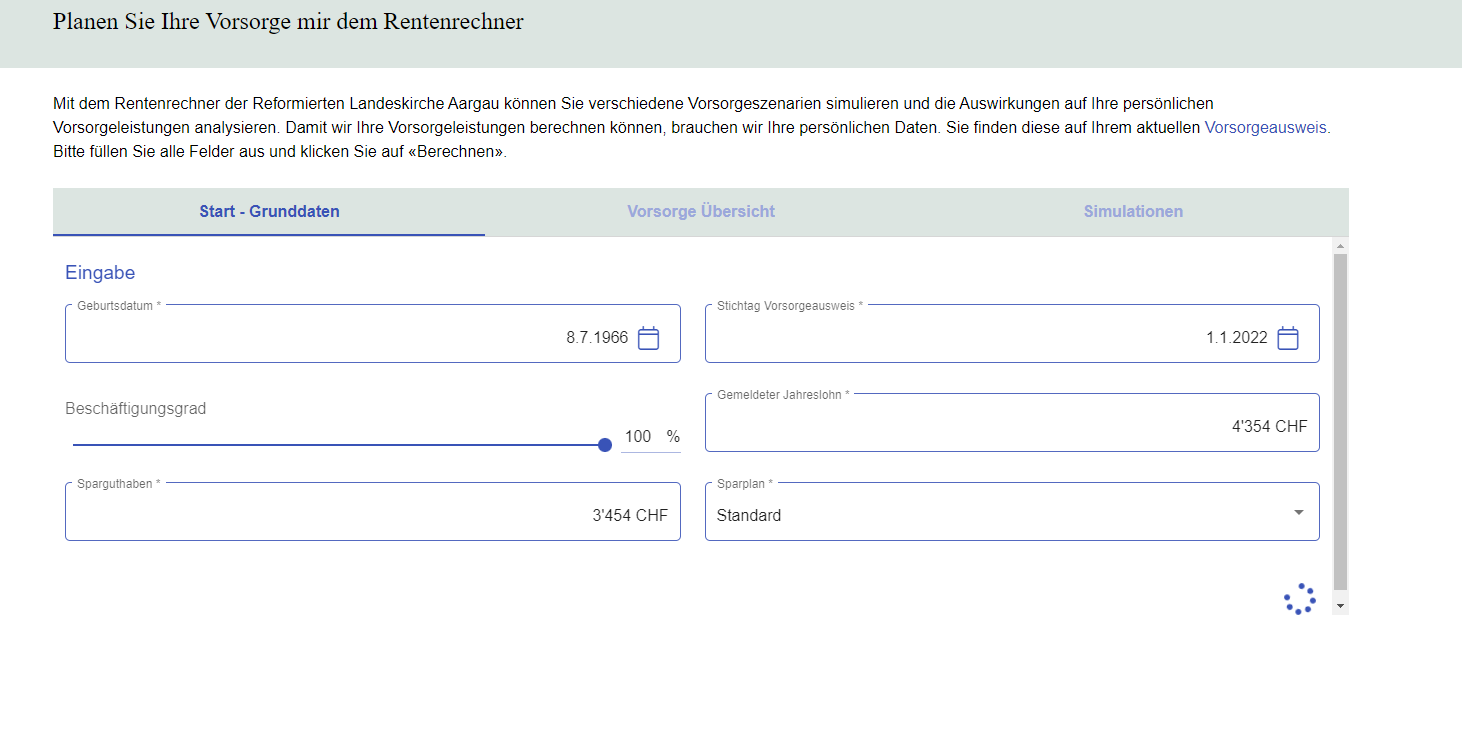Click the form's vertical scrollbar thumb
This screenshot has height=743, width=1462.
(1340, 420)
